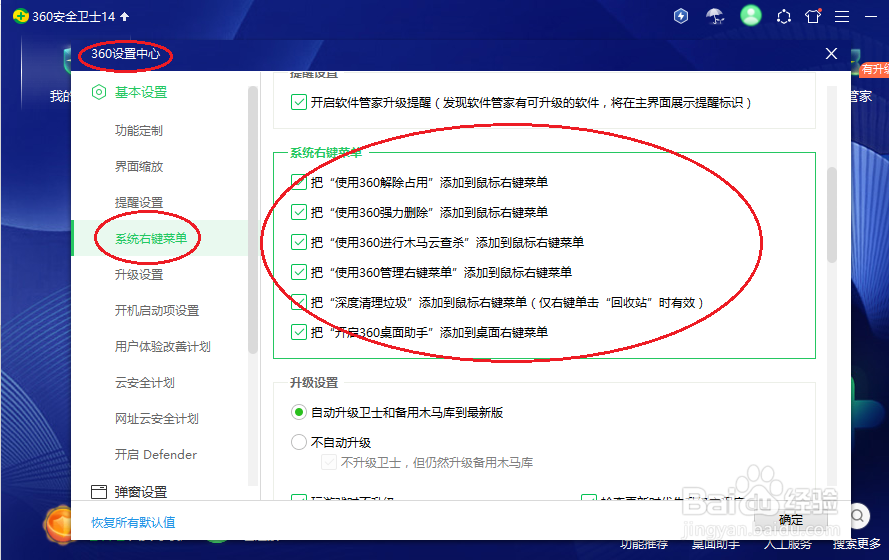Click the 确定 button

pyautogui.click(x=790, y=519)
